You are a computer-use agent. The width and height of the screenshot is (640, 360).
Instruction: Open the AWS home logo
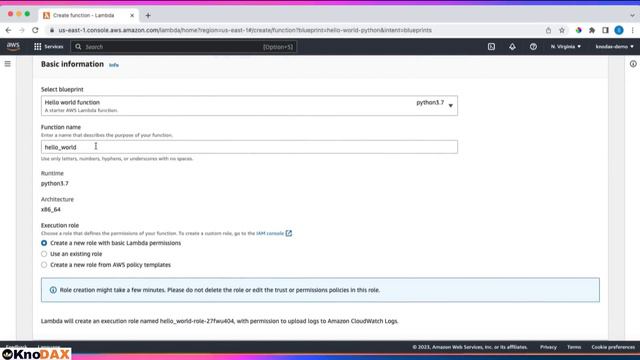coord(13,47)
